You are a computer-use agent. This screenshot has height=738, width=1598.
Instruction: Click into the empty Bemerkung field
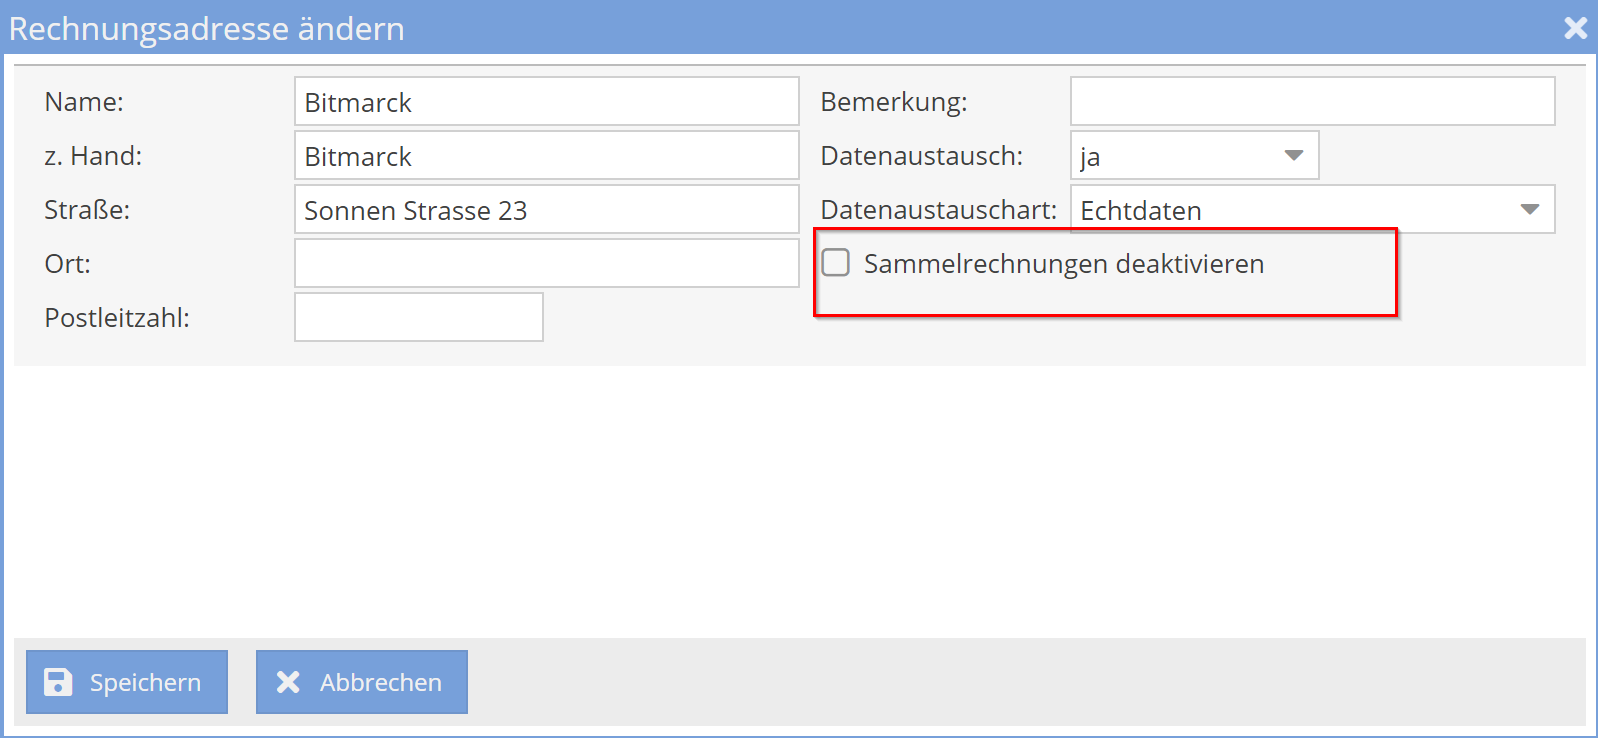[1312, 101]
